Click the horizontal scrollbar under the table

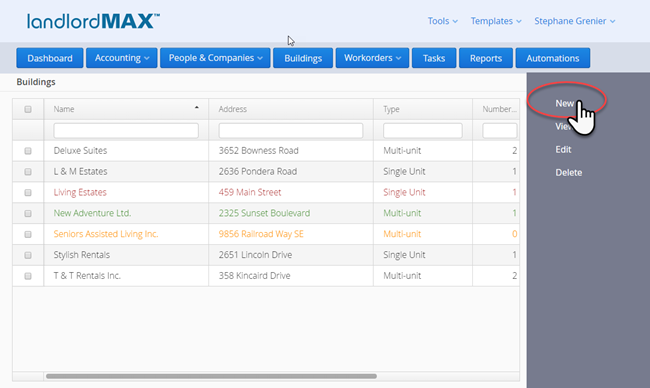tap(211, 376)
